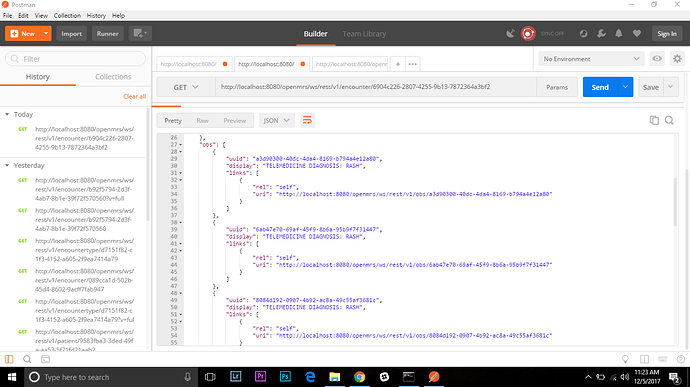Collapse JSON fold arrow at line 48
This screenshot has height=387, width=690.
pos(180,293)
